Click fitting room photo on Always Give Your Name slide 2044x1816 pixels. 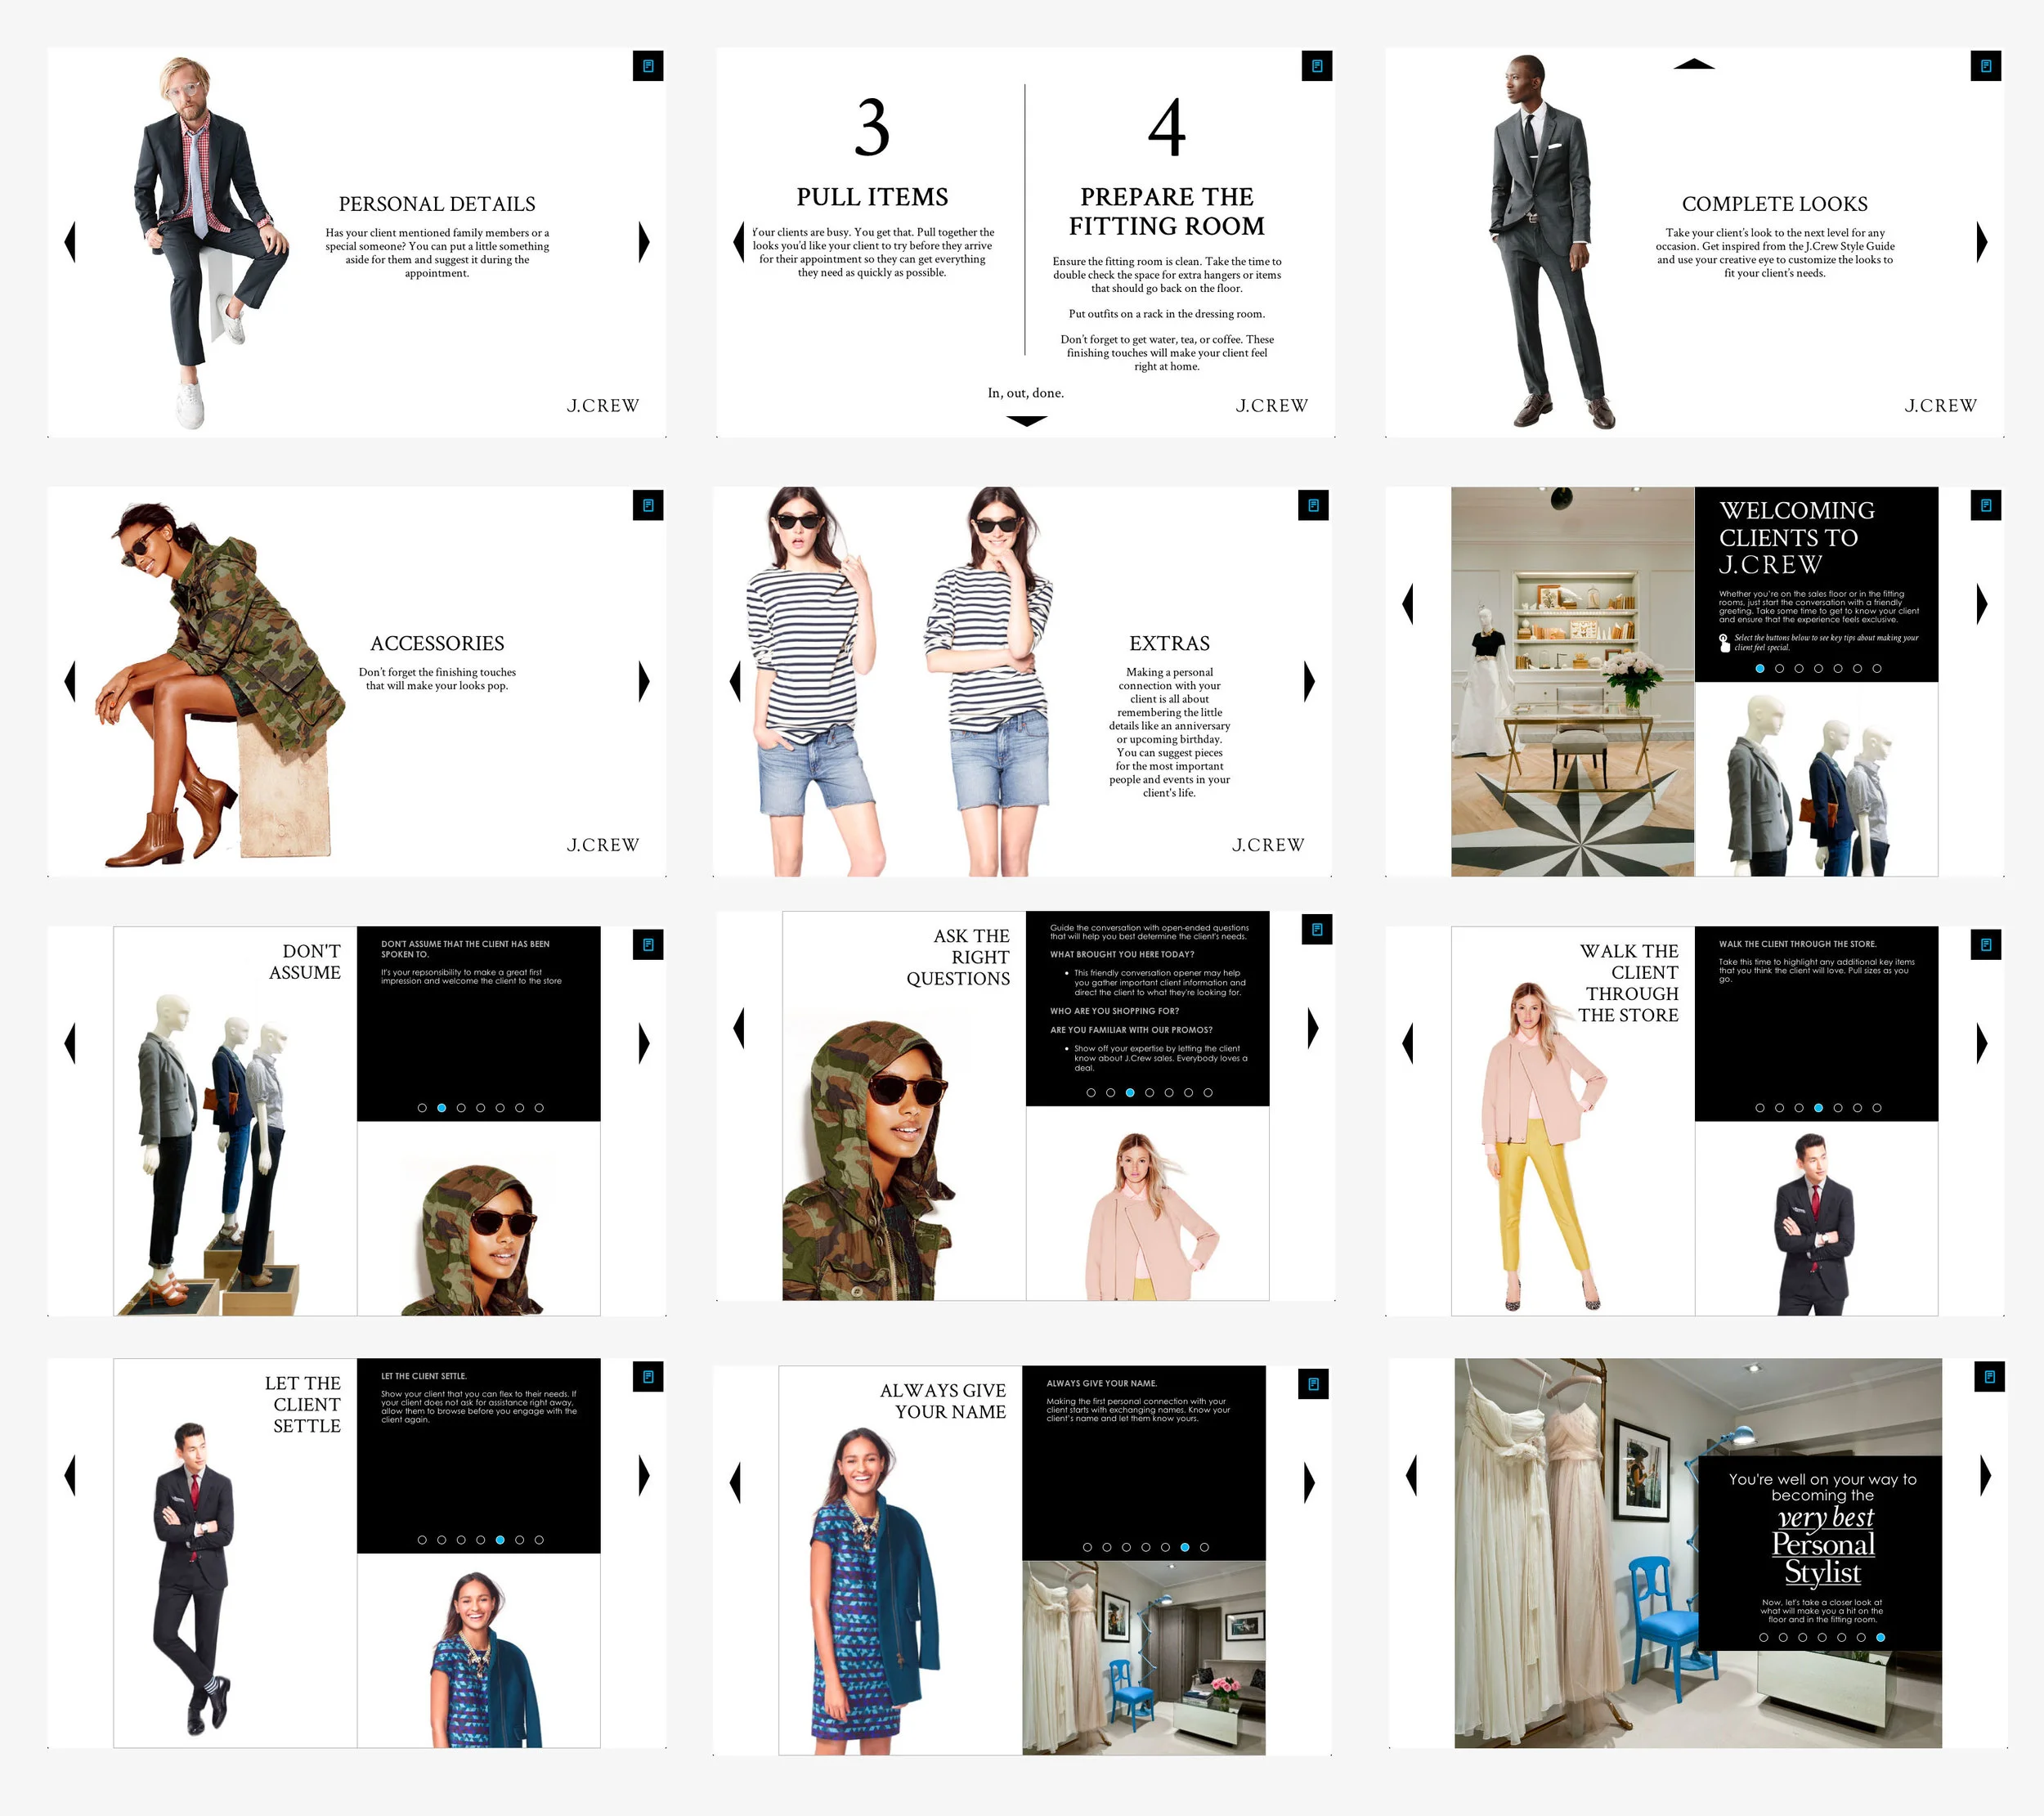[1144, 1657]
